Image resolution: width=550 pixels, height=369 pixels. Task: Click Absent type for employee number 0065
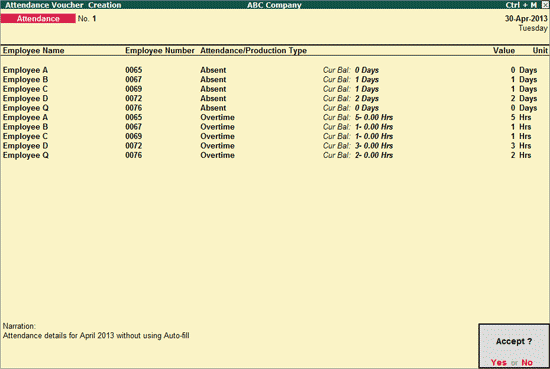point(213,70)
